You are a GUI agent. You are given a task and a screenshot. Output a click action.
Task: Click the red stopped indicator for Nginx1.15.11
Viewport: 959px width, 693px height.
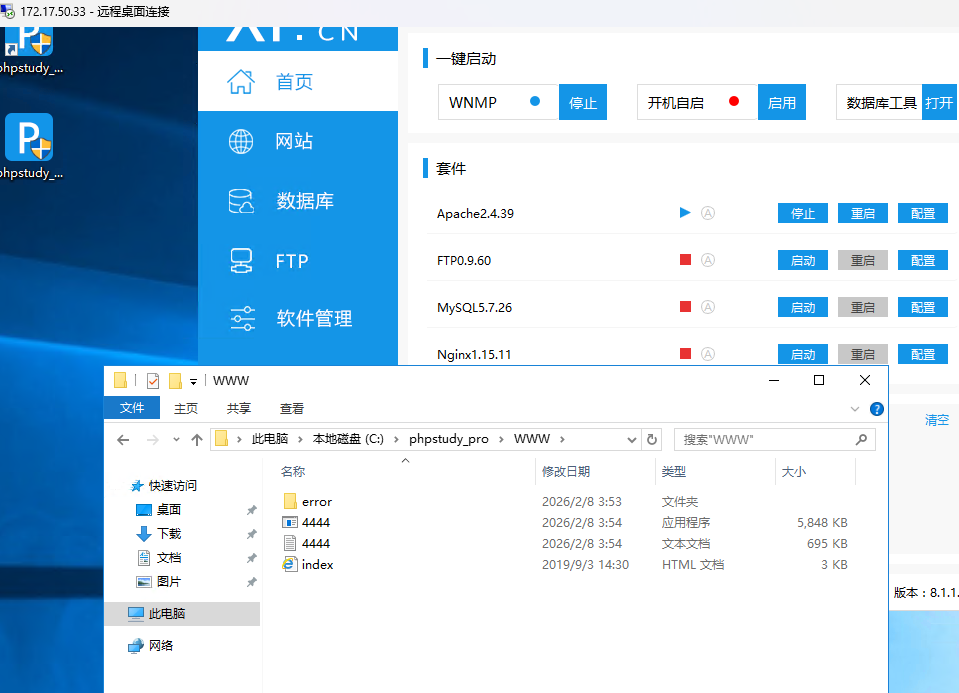[x=685, y=354]
